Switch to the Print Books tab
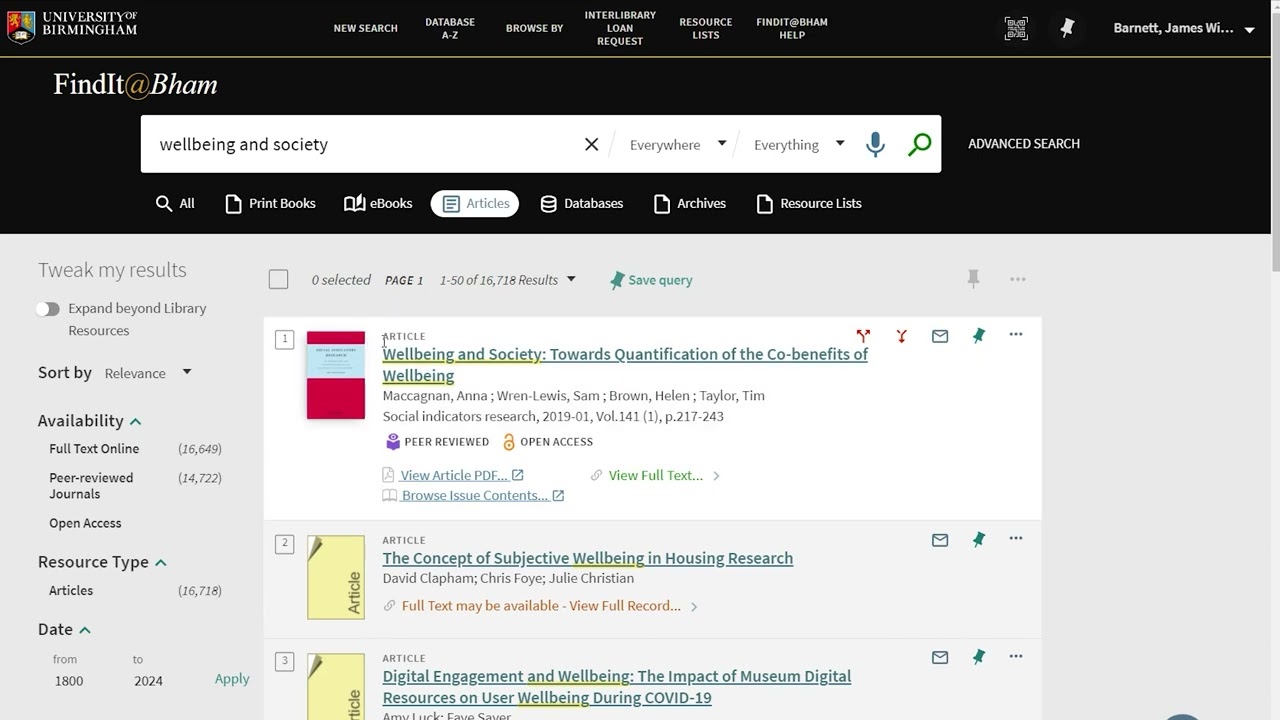The height and width of the screenshot is (720, 1280). [x=270, y=203]
